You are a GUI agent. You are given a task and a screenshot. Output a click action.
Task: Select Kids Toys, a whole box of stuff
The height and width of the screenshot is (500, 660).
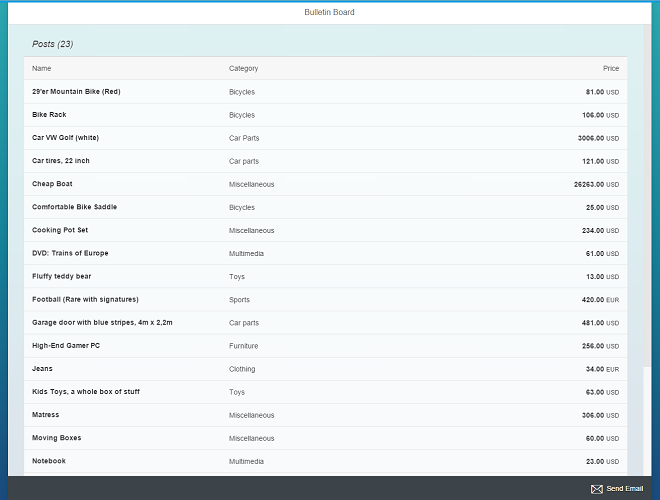pyautogui.click(x=86, y=391)
